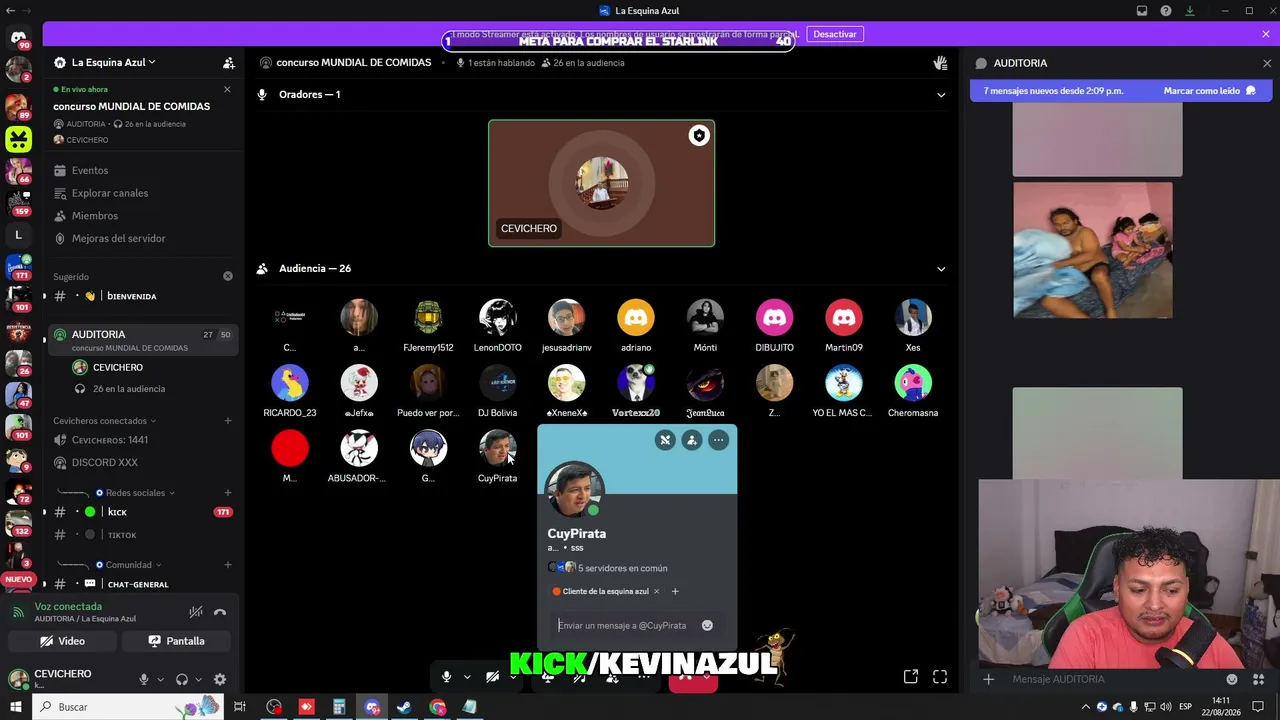Remove the Cliente de la esquina azul role
This screenshot has height=720, width=1280.
pos(656,591)
